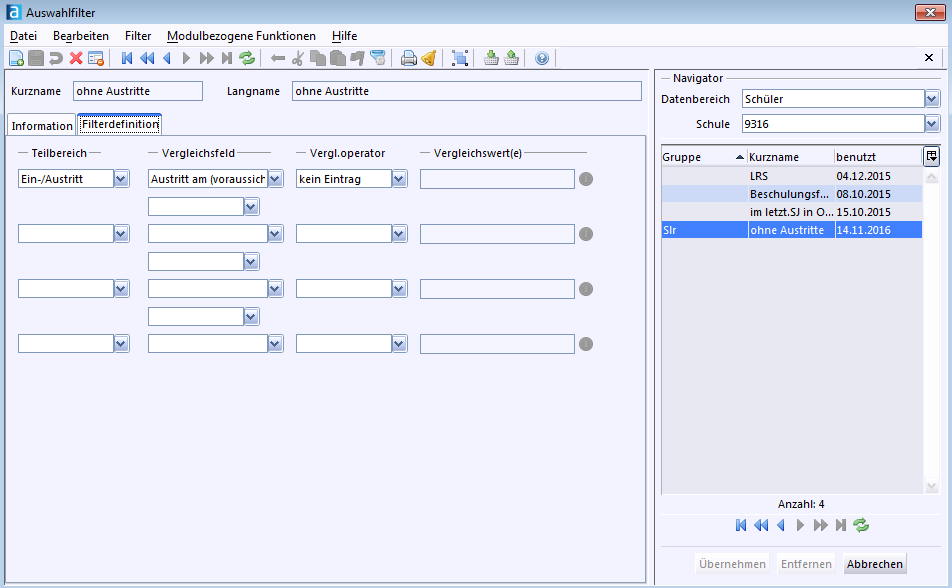The height and width of the screenshot is (588, 952).
Task: Sort Navigator list by Kurzname column
Action: tap(790, 157)
